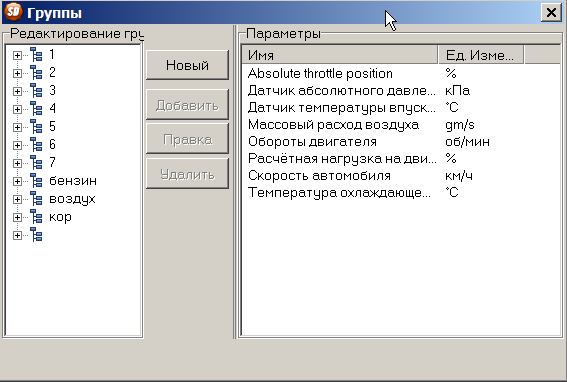567x382 pixels.
Task: Expand the tree node for group 4
Action: [17, 109]
